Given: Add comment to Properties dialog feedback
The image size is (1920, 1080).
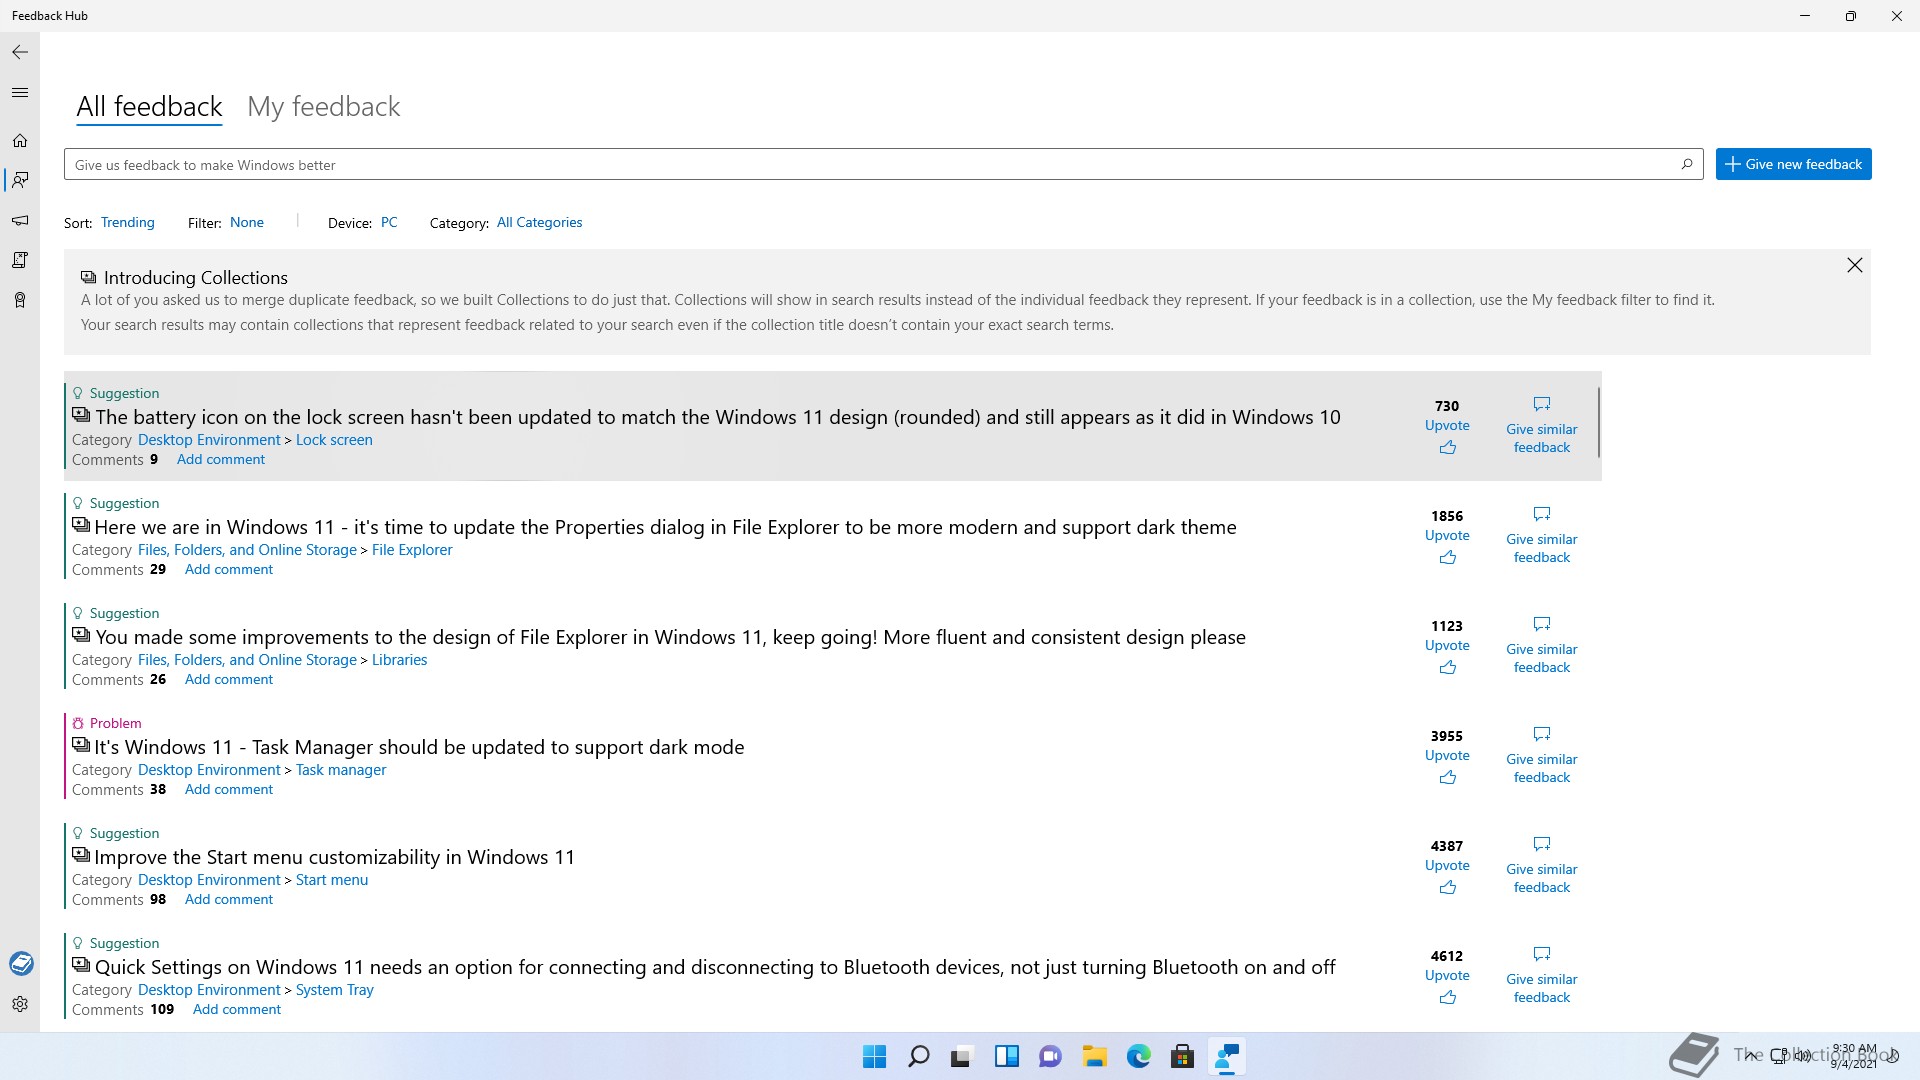Looking at the screenshot, I should (229, 569).
